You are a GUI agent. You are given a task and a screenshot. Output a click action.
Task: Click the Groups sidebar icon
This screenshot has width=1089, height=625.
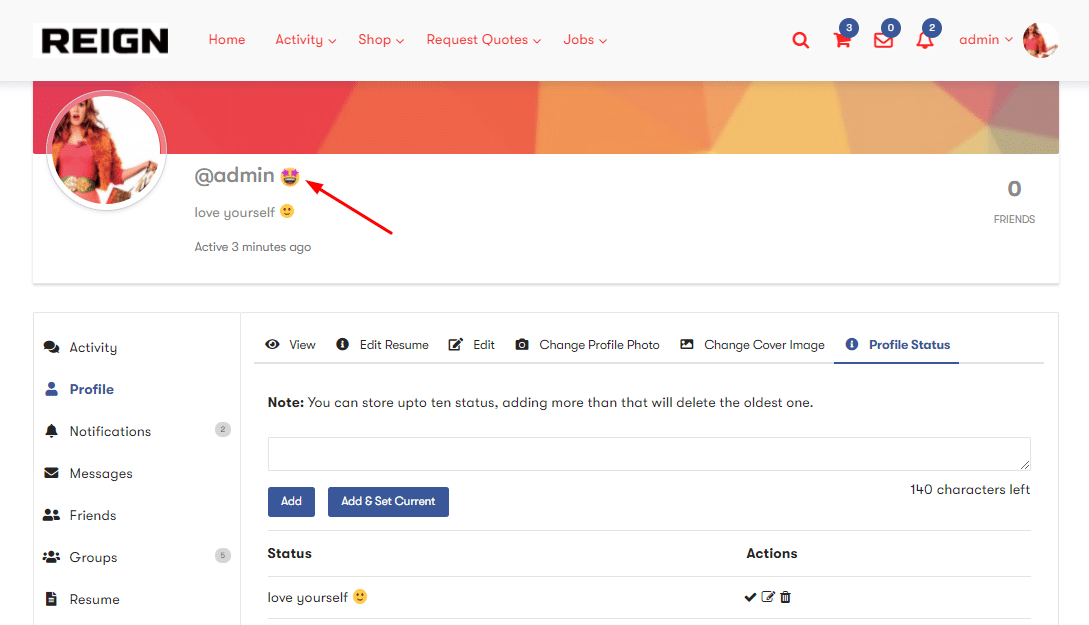51,557
